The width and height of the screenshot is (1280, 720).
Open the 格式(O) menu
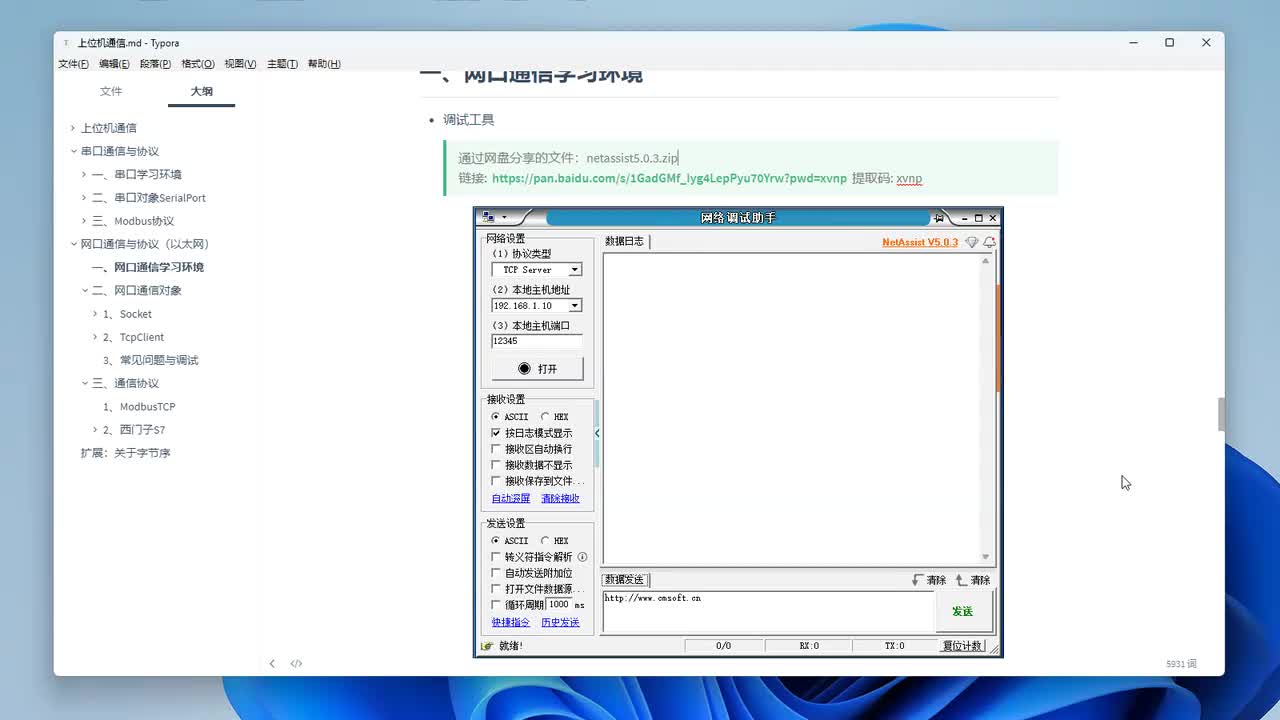click(x=198, y=64)
